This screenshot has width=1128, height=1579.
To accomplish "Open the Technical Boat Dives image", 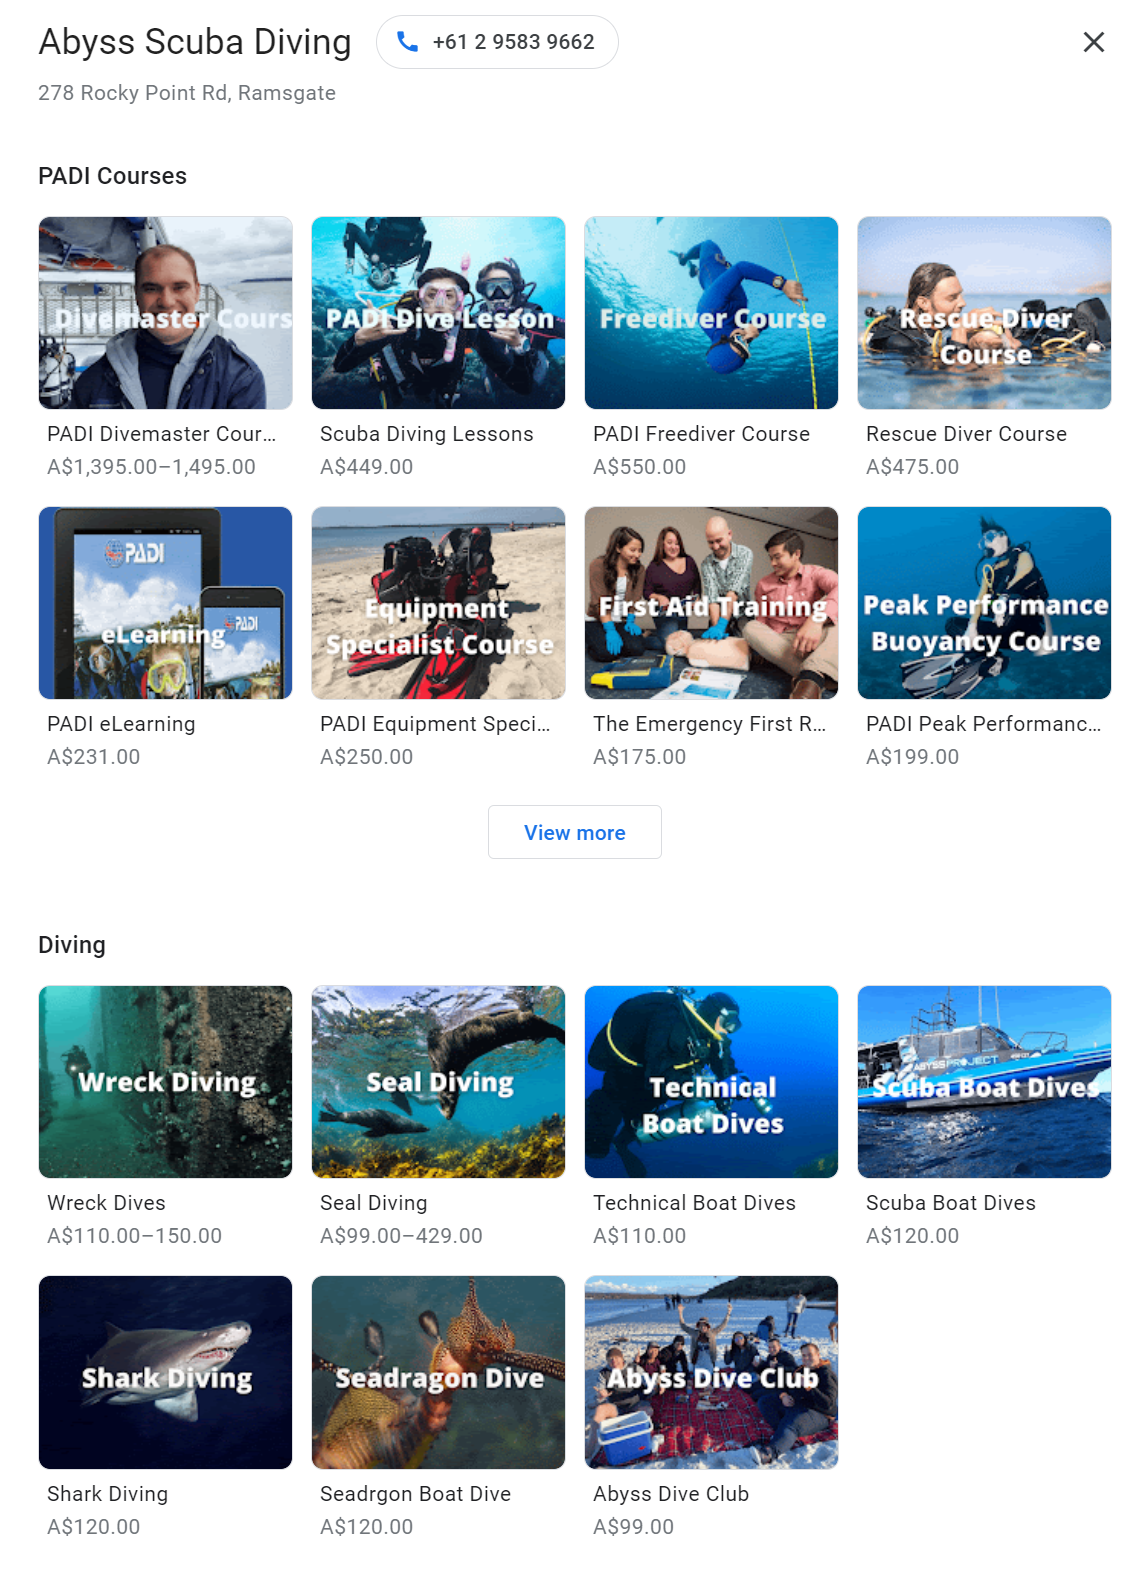I will click(x=711, y=1082).
